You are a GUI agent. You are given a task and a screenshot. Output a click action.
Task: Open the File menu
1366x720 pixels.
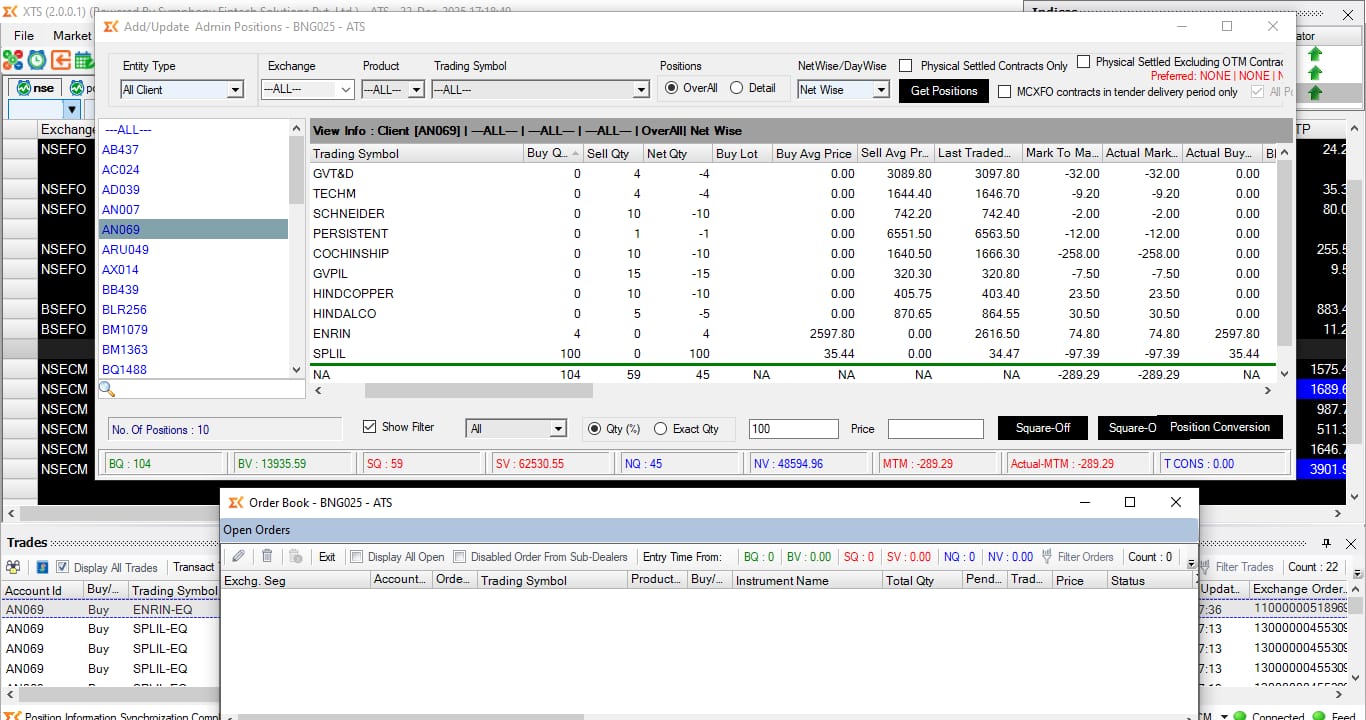pyautogui.click(x=24, y=35)
